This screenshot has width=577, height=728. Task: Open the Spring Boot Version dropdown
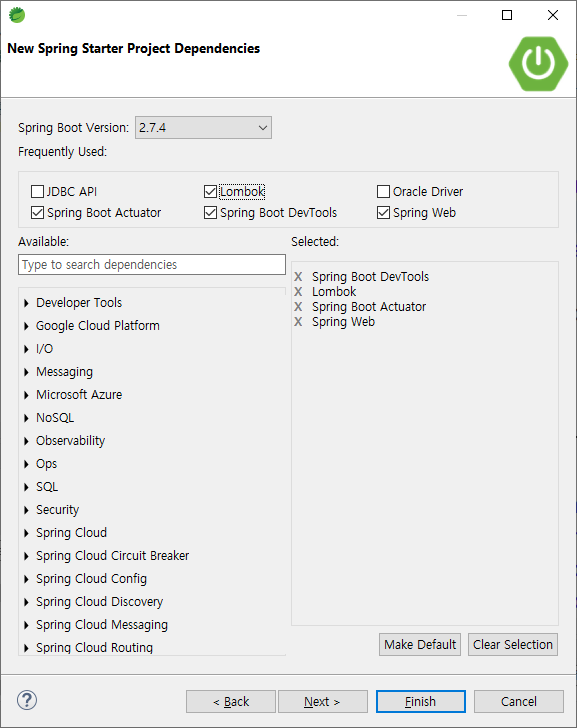pos(203,128)
